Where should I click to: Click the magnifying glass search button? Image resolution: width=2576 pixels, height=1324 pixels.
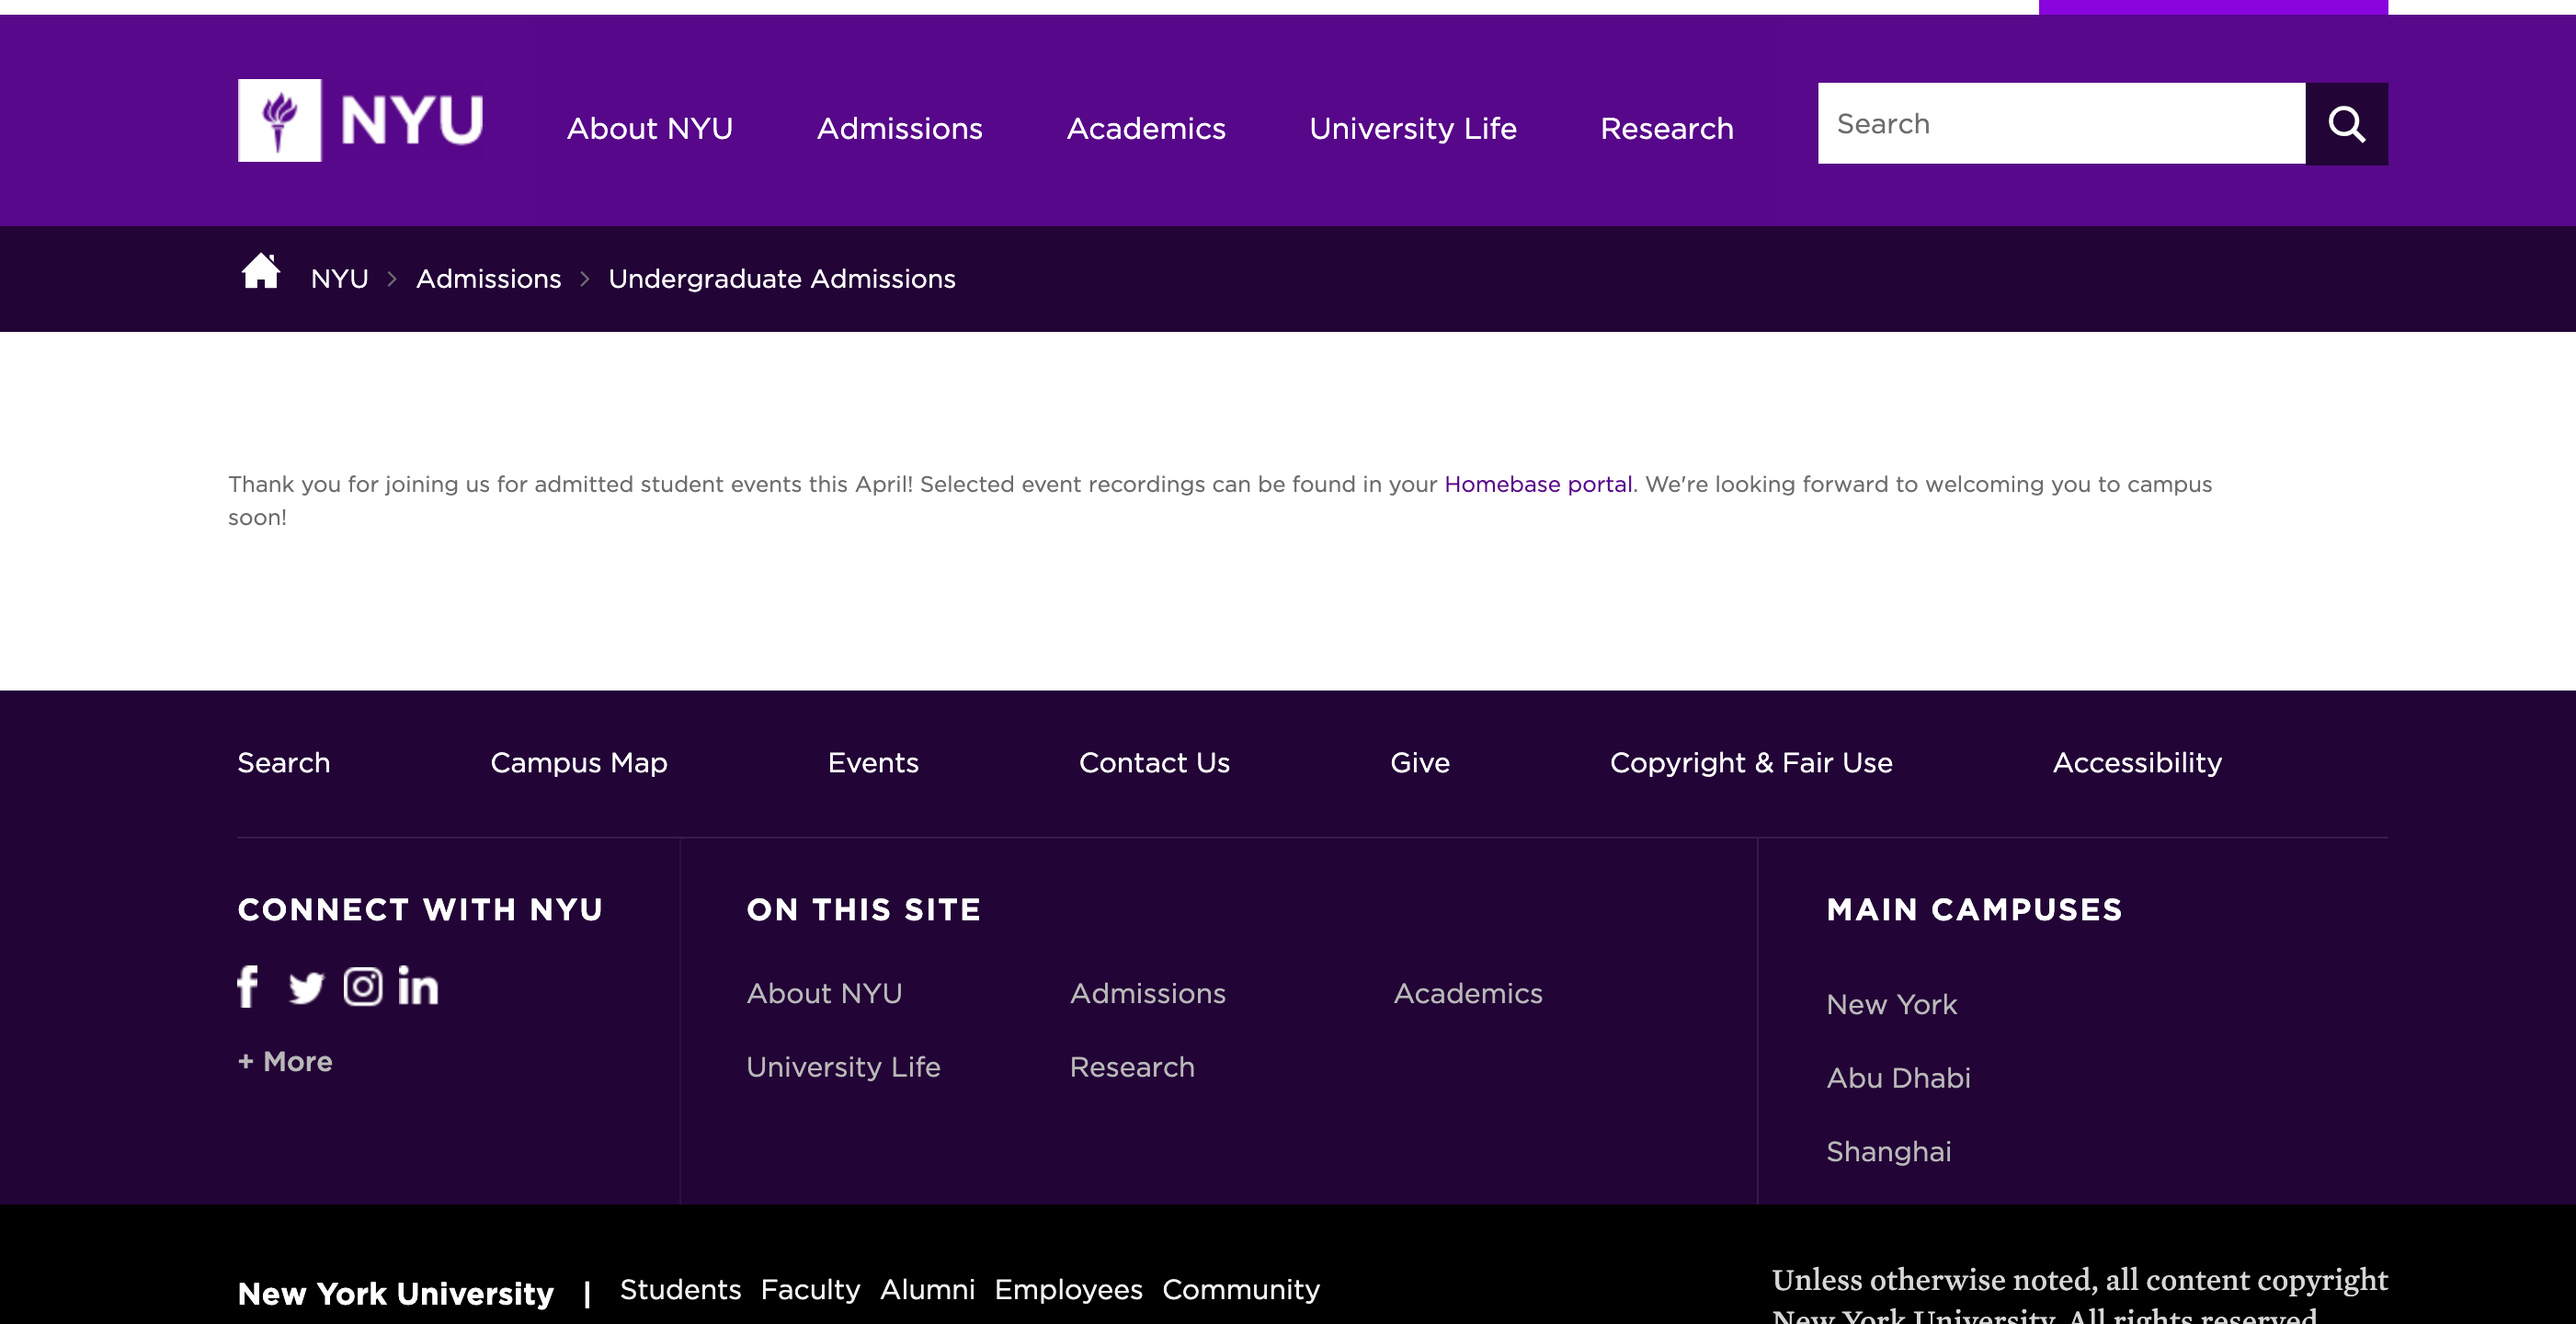click(2346, 124)
